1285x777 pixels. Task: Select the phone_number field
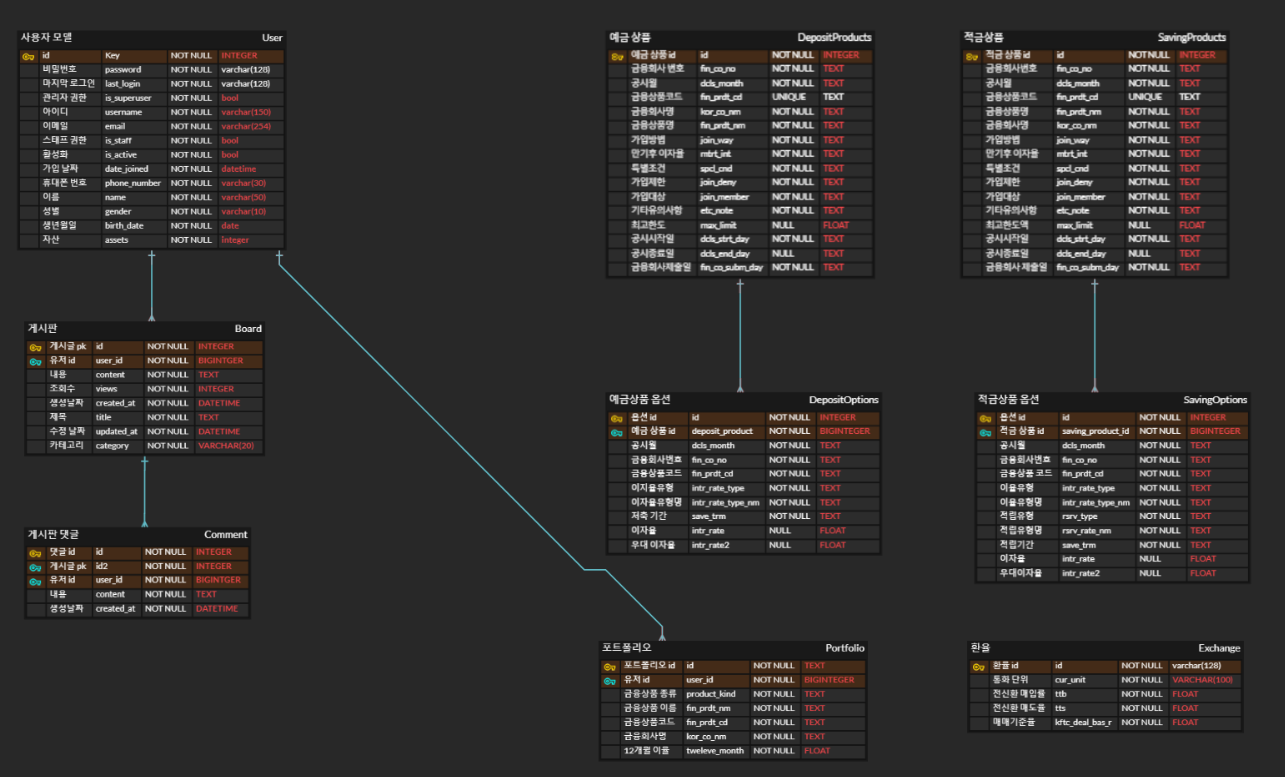point(133,183)
